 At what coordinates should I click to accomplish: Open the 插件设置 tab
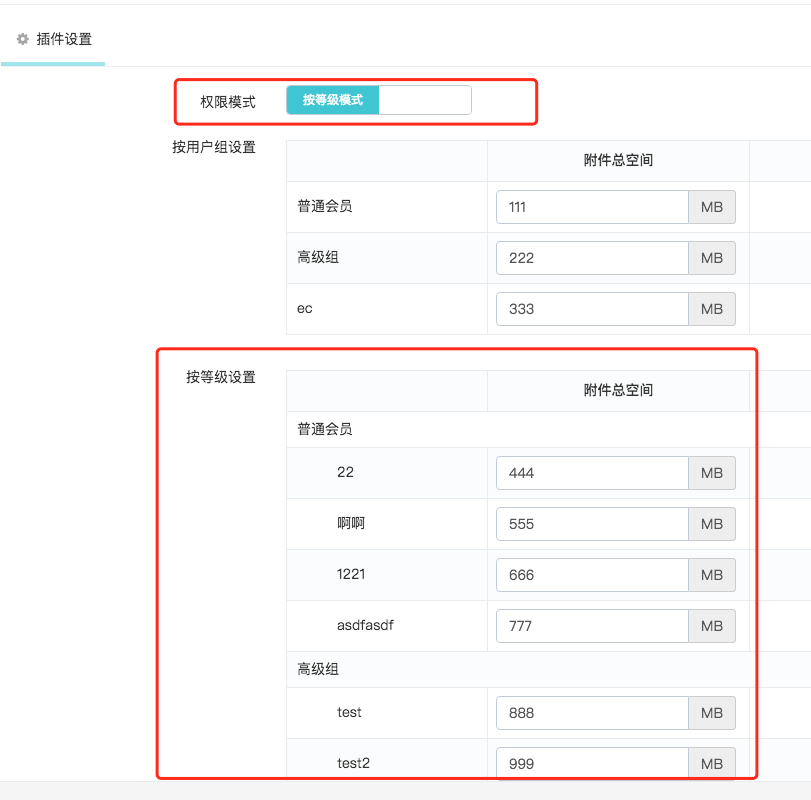[x=53, y=39]
